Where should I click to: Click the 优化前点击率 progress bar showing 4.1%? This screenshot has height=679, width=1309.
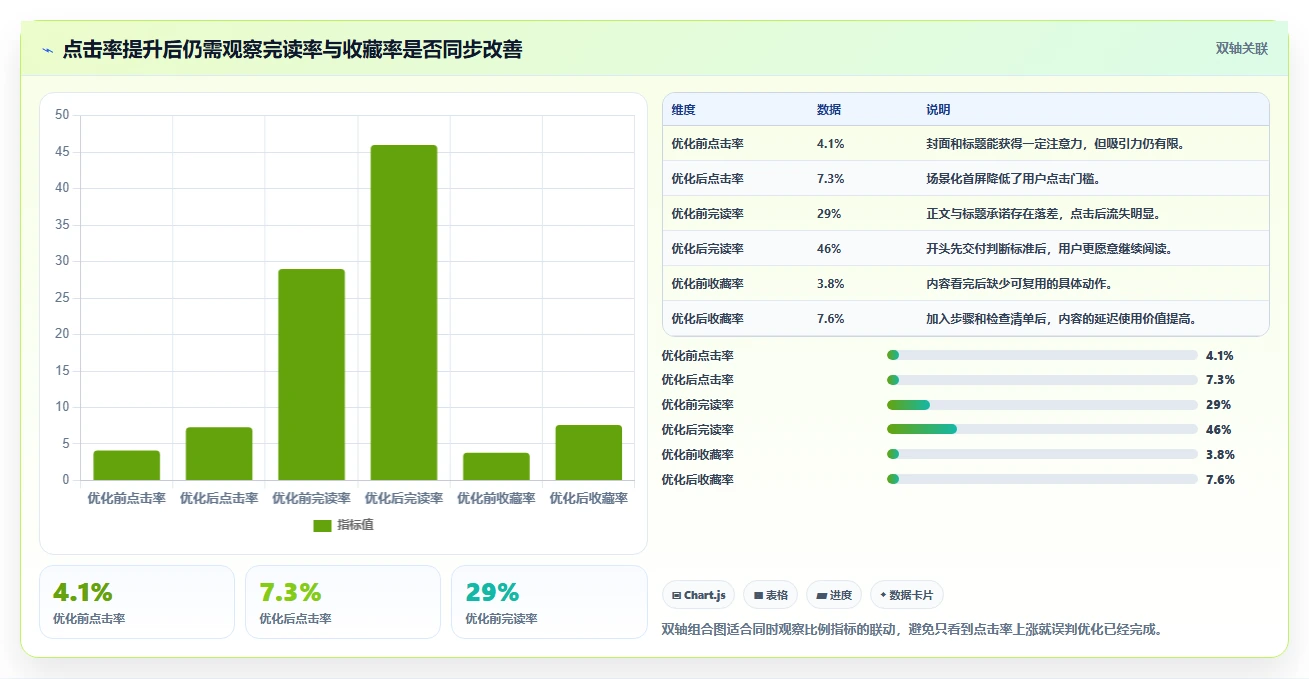[x=1042, y=355]
